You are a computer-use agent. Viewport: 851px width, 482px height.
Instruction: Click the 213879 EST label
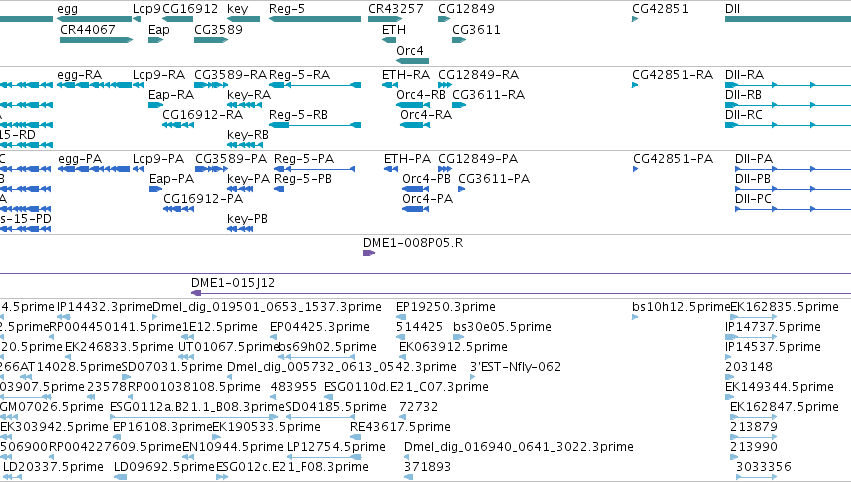[754, 427]
